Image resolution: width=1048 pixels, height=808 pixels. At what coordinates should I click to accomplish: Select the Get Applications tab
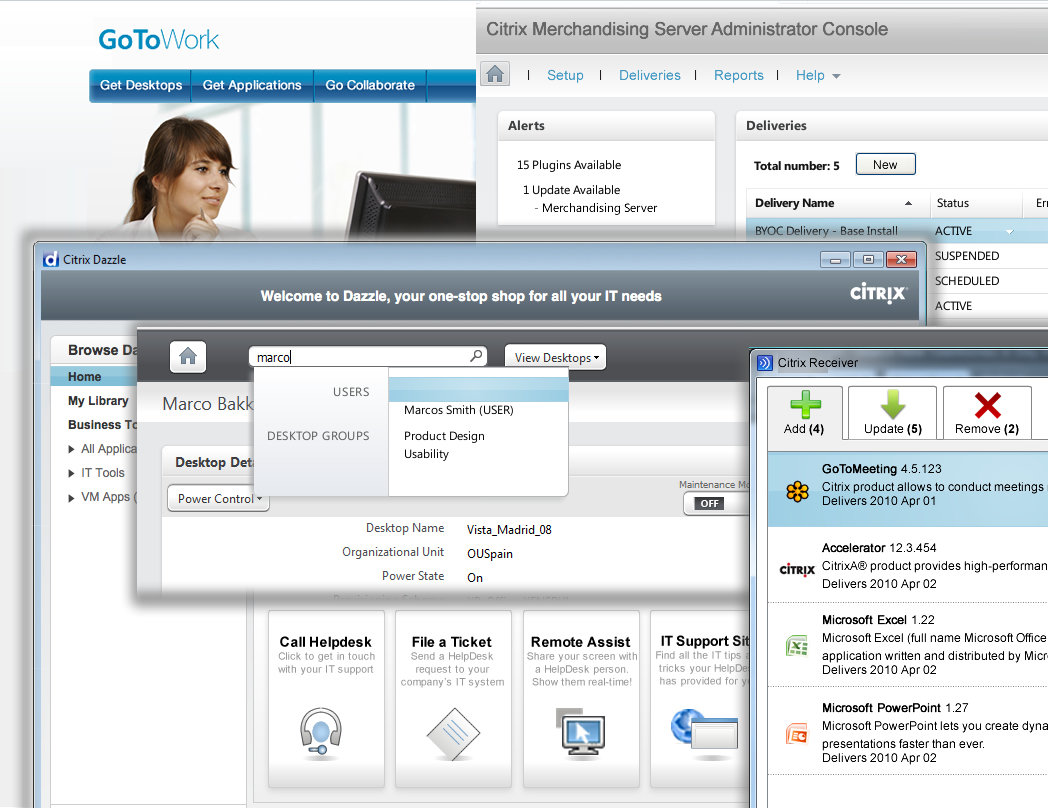point(252,86)
